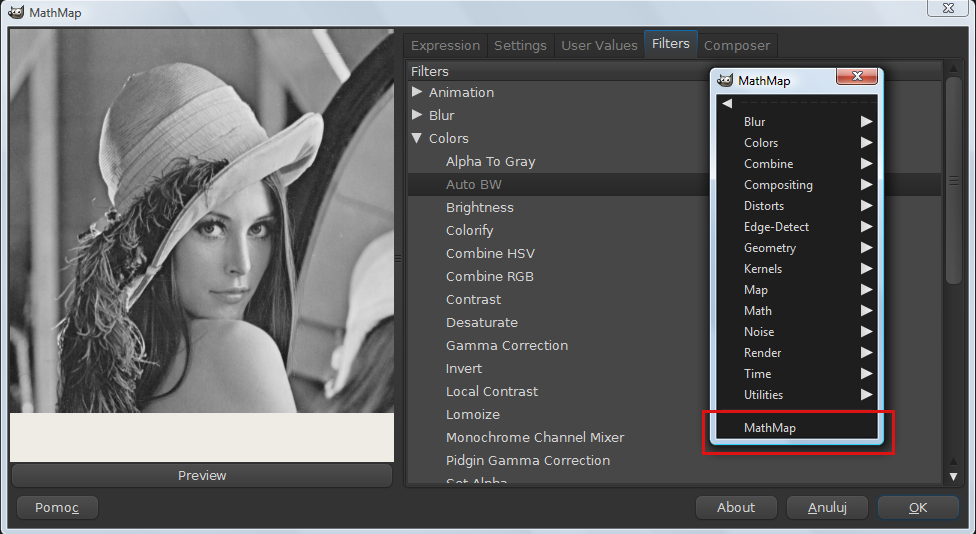The image size is (976, 534).
Task: Click the filter list vertical scrollbar thumb
Action: click(x=953, y=180)
